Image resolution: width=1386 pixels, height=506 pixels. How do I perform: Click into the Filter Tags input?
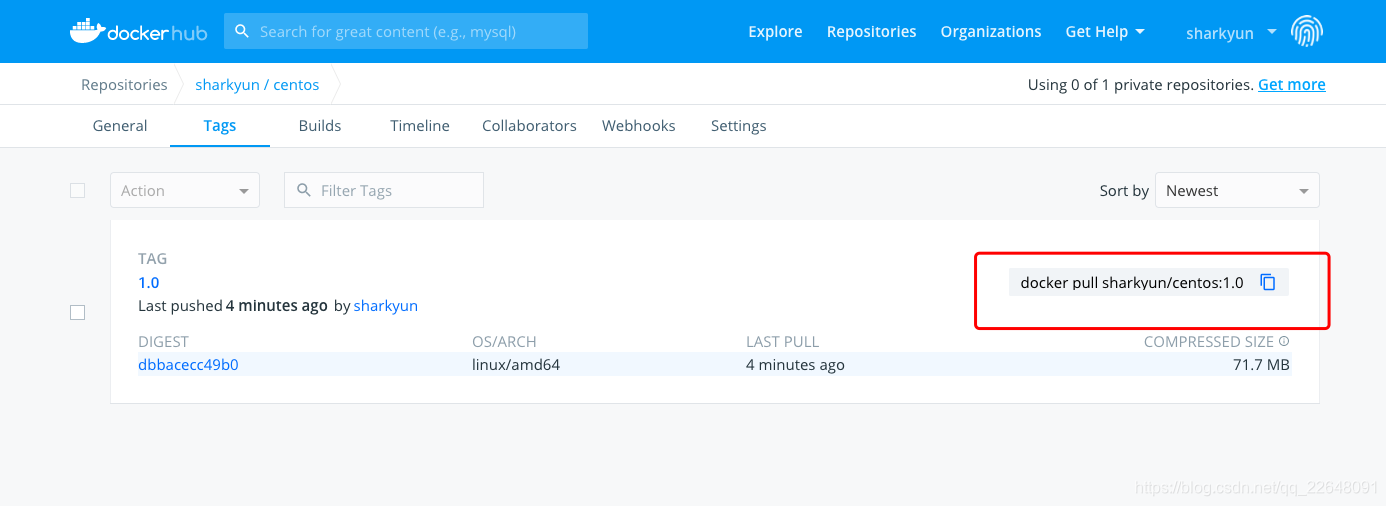pyautogui.click(x=384, y=190)
